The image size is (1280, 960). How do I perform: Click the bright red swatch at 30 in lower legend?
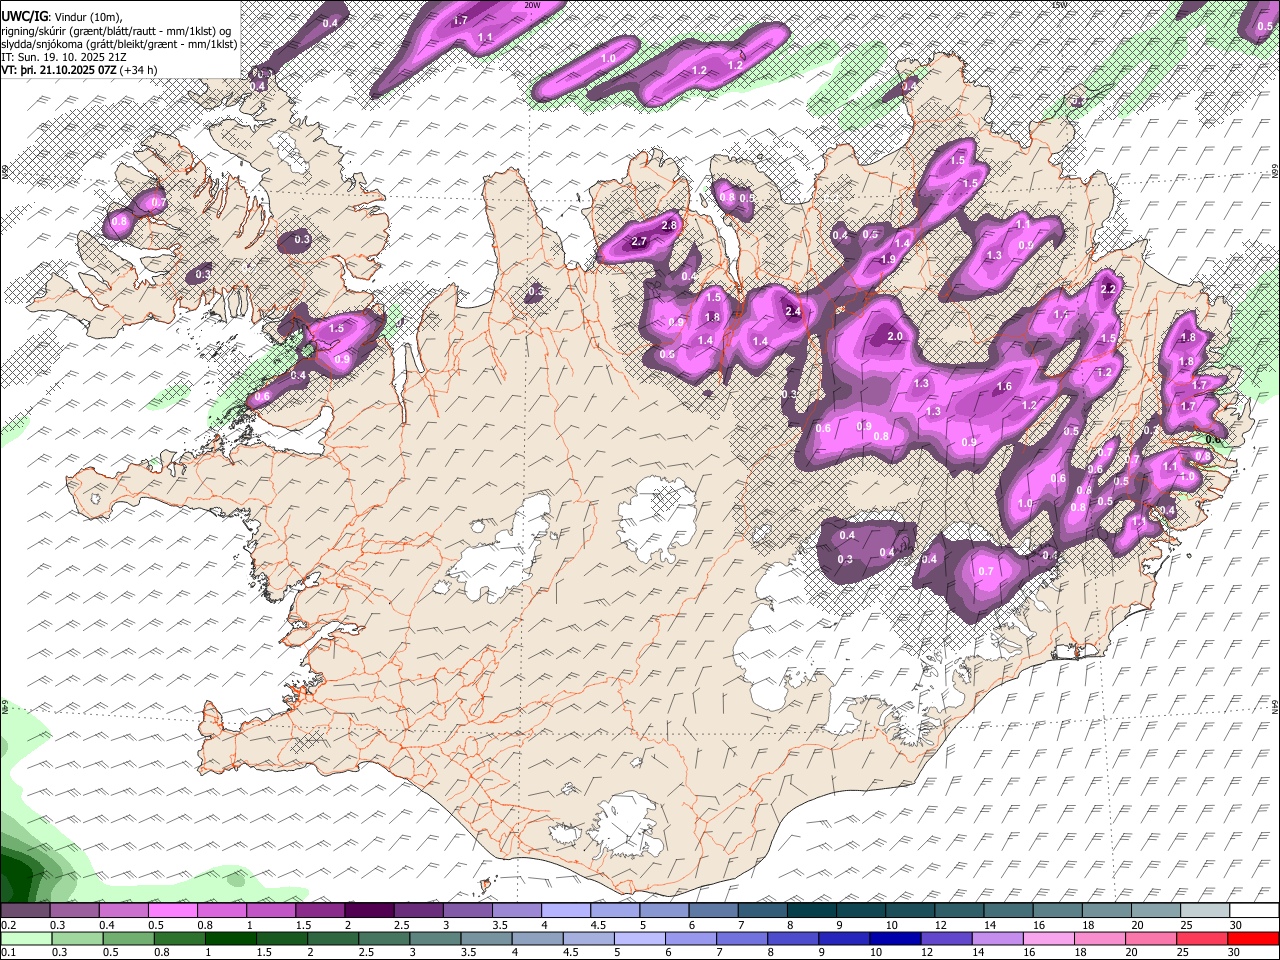[1253, 938]
